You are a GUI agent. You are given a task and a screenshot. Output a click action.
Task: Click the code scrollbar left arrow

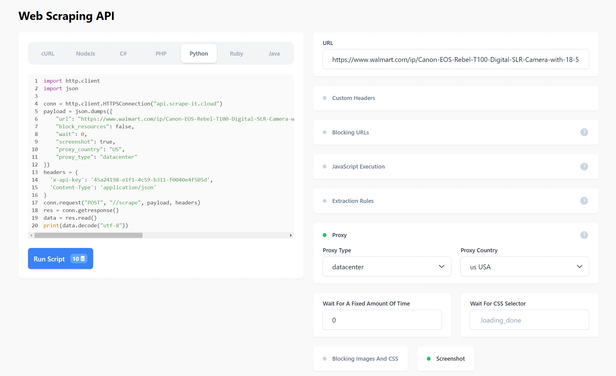click(31, 235)
